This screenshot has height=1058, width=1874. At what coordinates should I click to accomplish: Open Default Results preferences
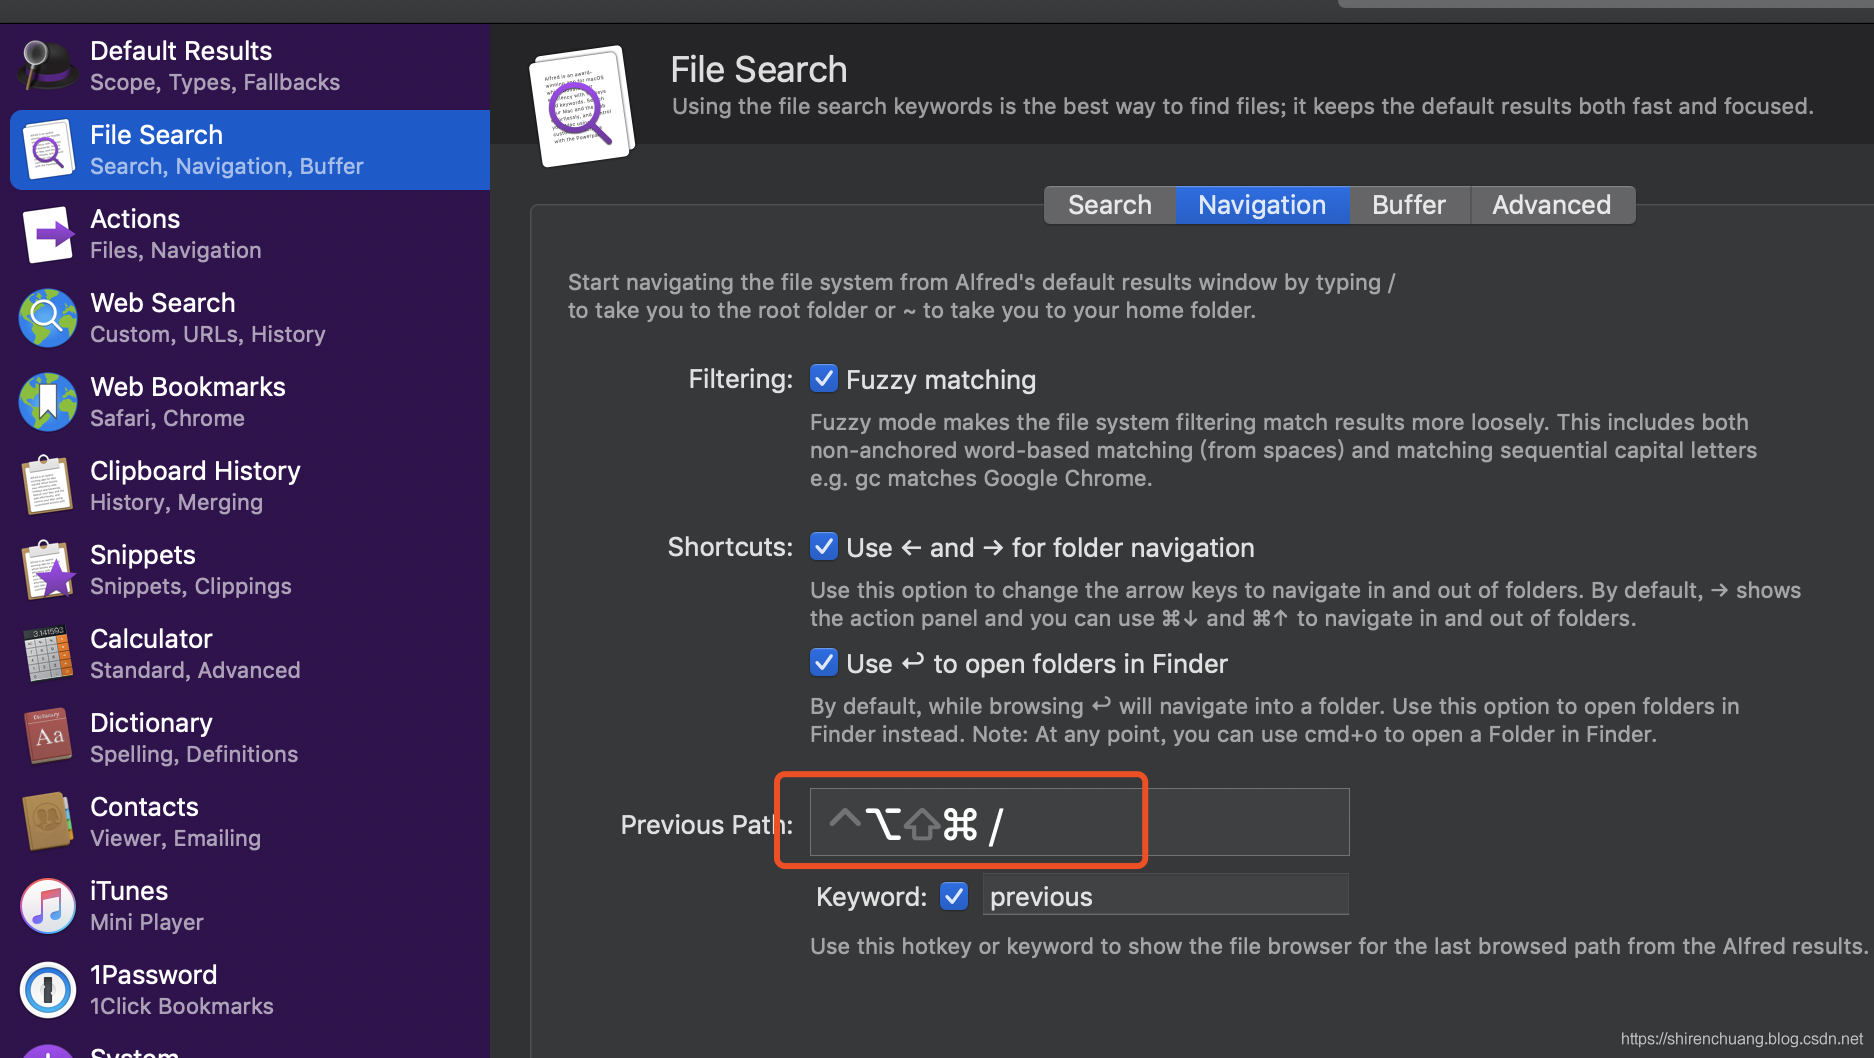coord(250,66)
